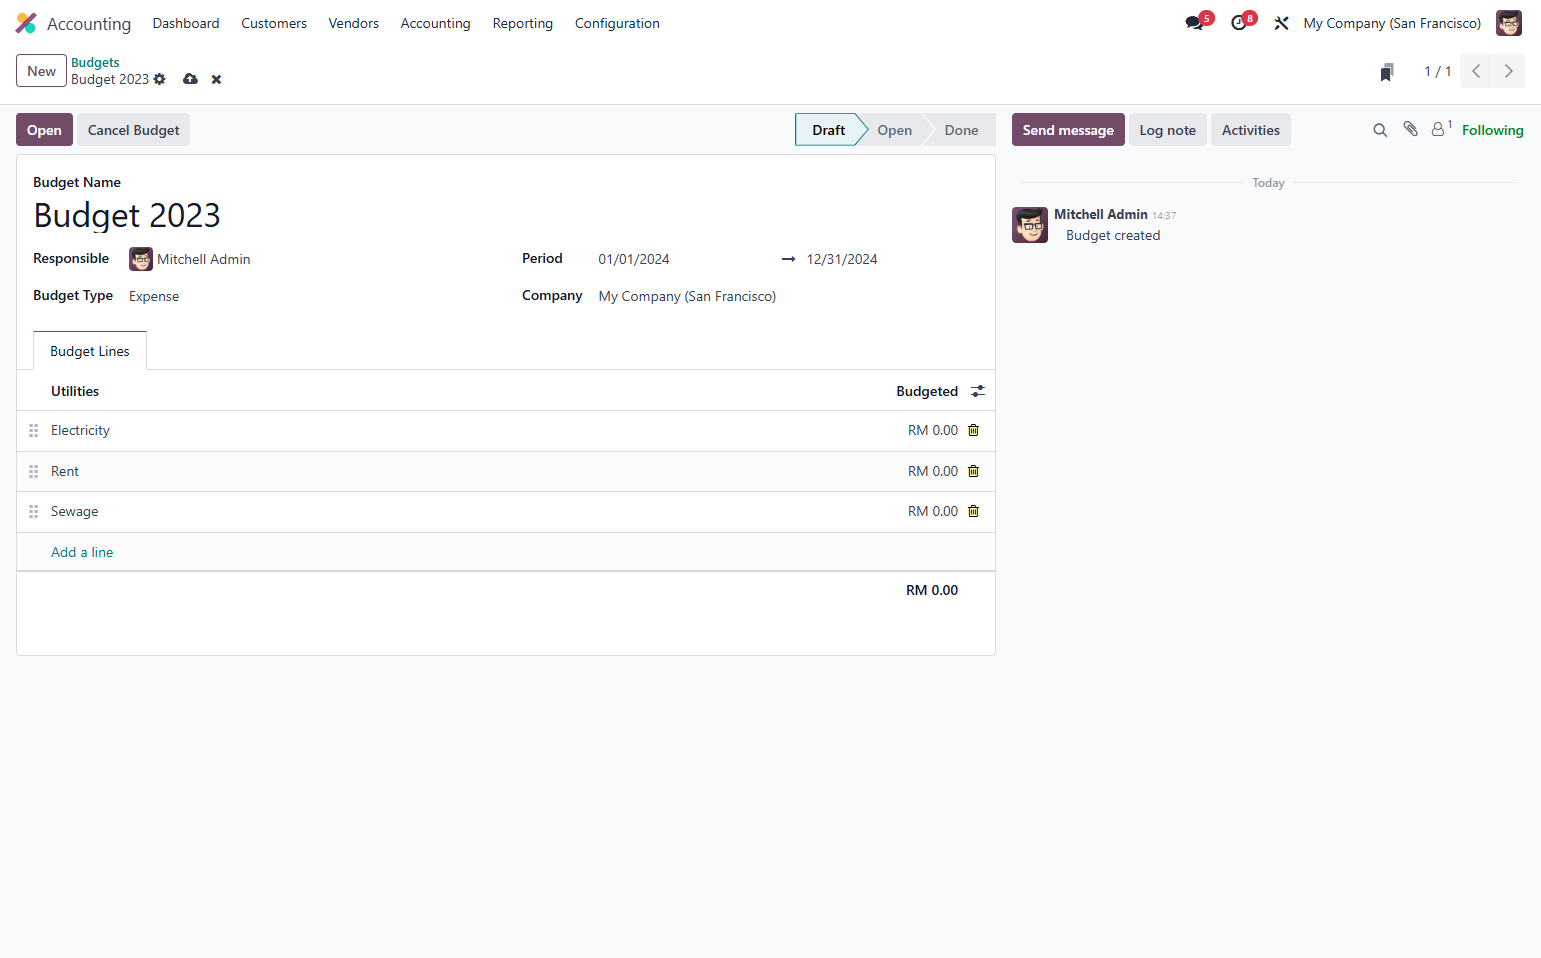
Task: Click the Open budget button
Action: pos(44,130)
